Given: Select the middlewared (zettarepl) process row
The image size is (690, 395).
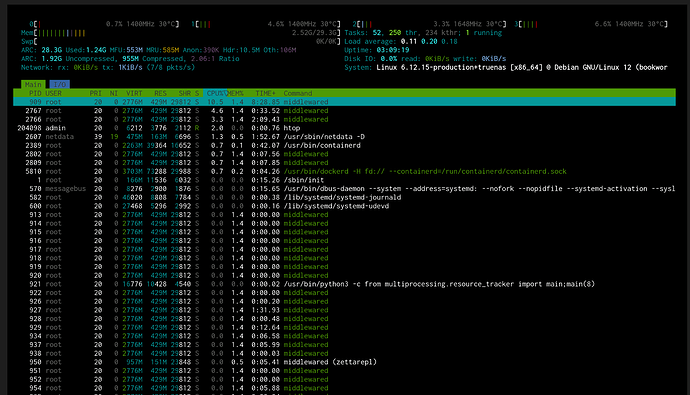Looking at the screenshot, I should pos(344,362).
